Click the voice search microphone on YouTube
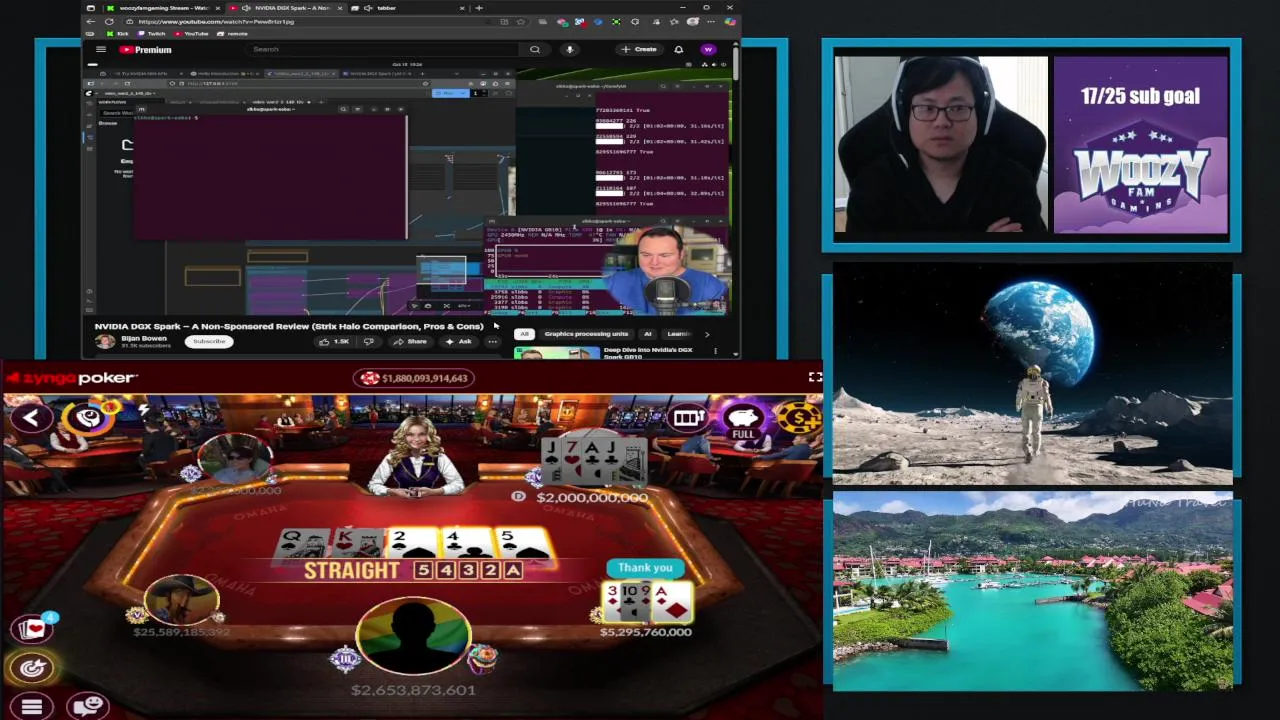1280x720 pixels. click(570, 49)
